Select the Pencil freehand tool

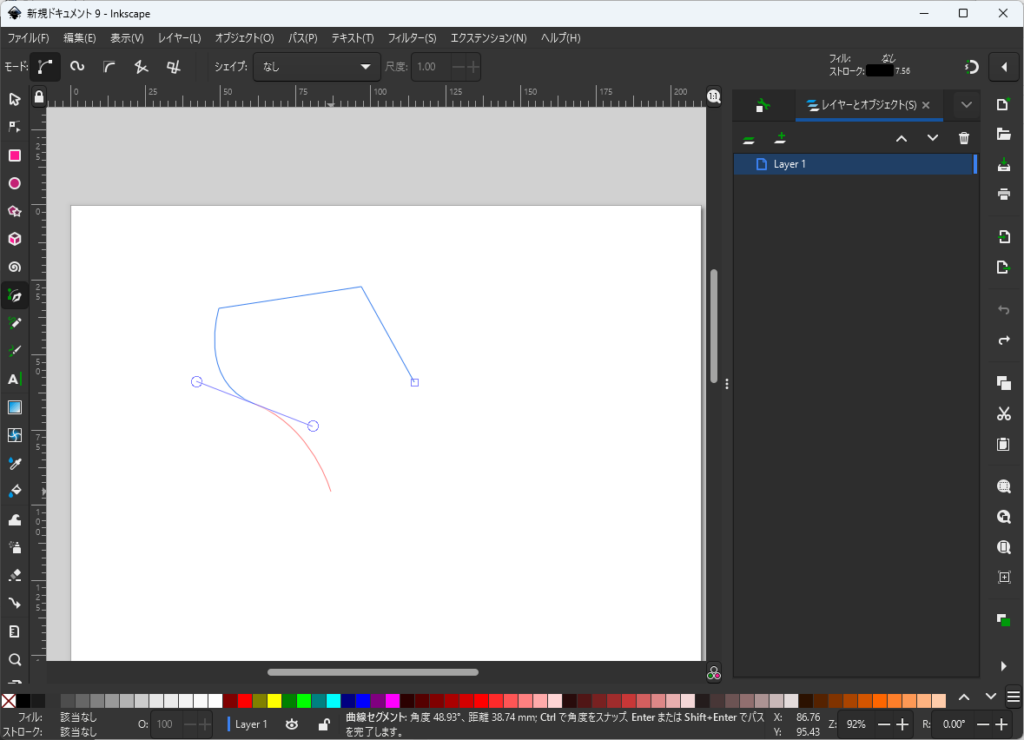tap(14, 323)
